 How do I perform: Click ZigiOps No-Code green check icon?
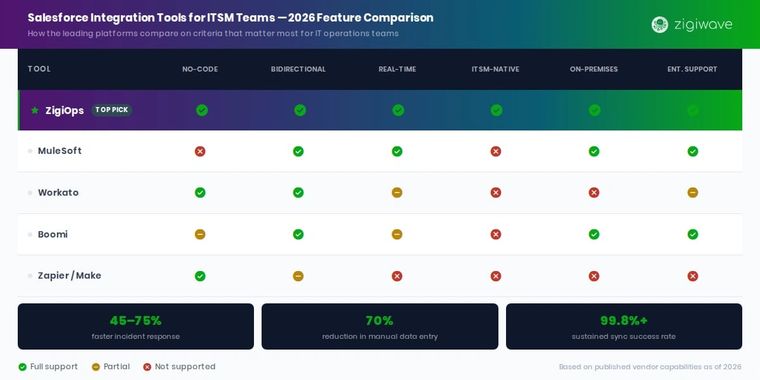pyautogui.click(x=202, y=111)
